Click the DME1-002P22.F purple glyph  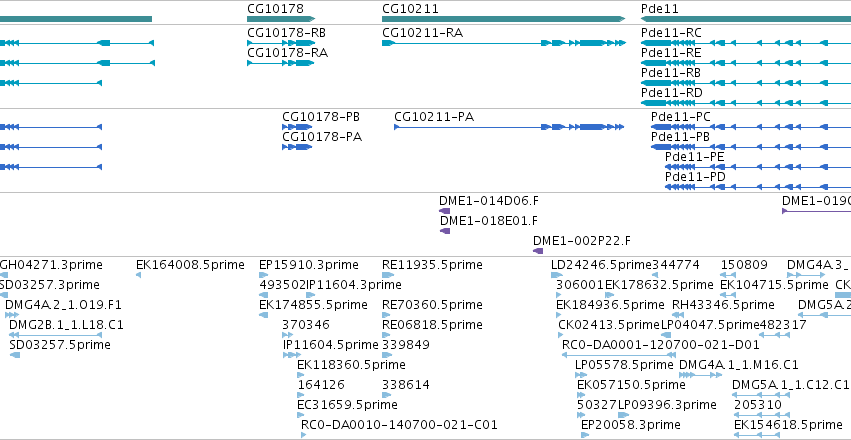pos(538,251)
